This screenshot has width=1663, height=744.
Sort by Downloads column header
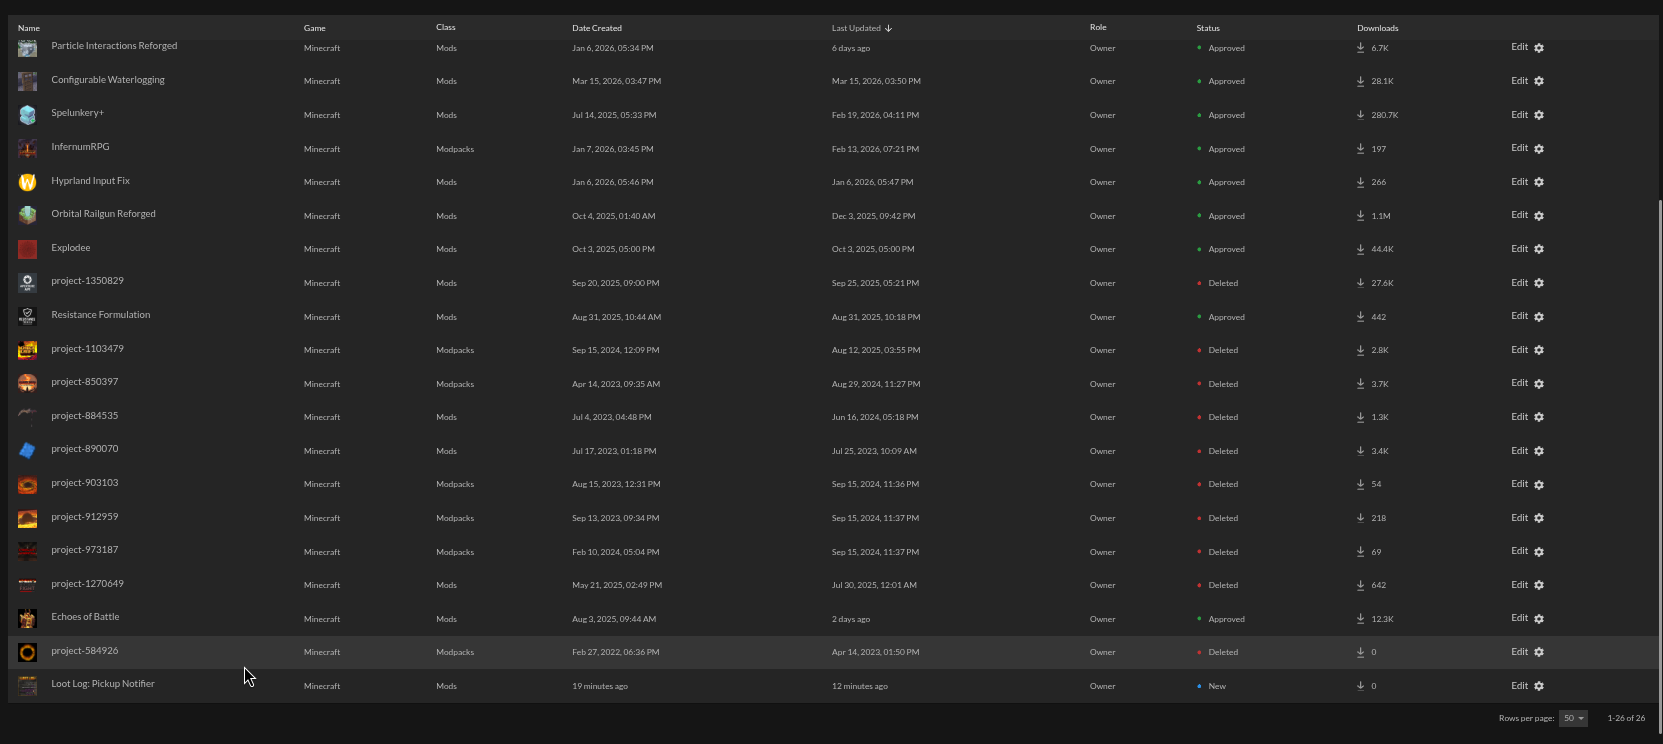(x=1377, y=28)
